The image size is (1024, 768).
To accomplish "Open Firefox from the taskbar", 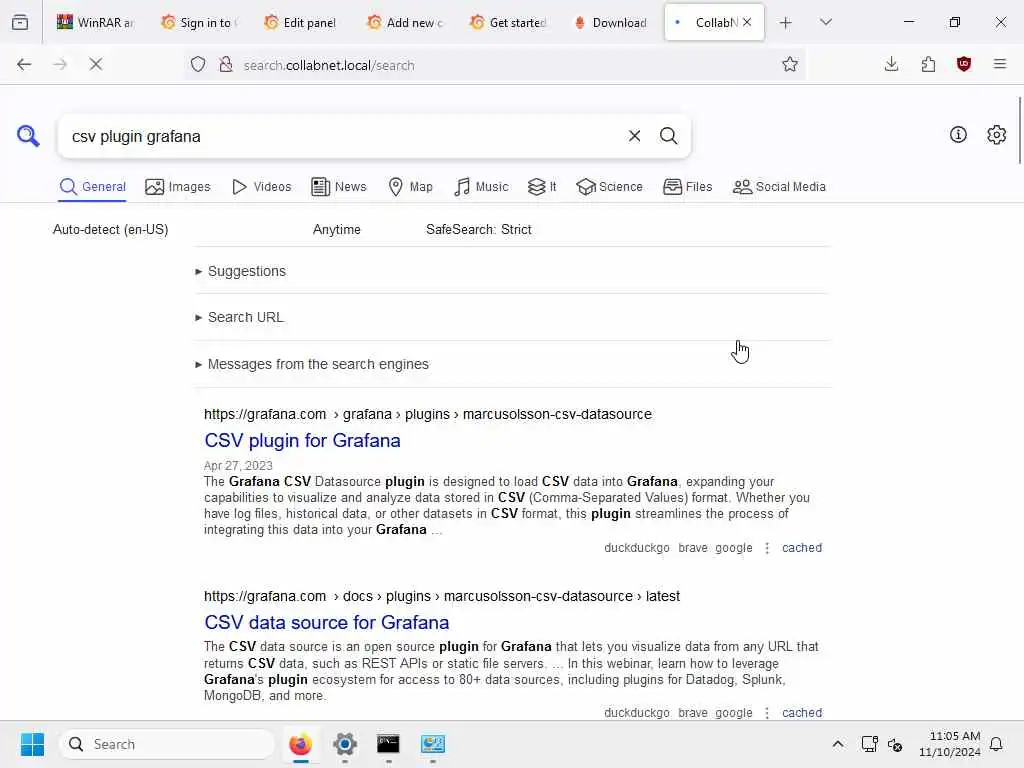I will 300,744.
